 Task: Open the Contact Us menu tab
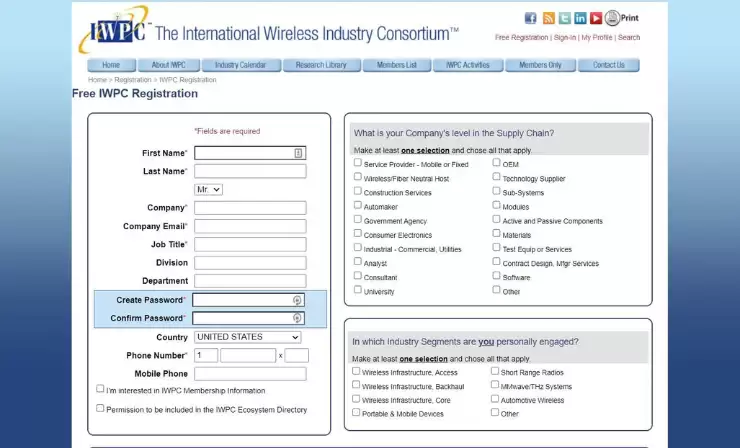click(609, 65)
